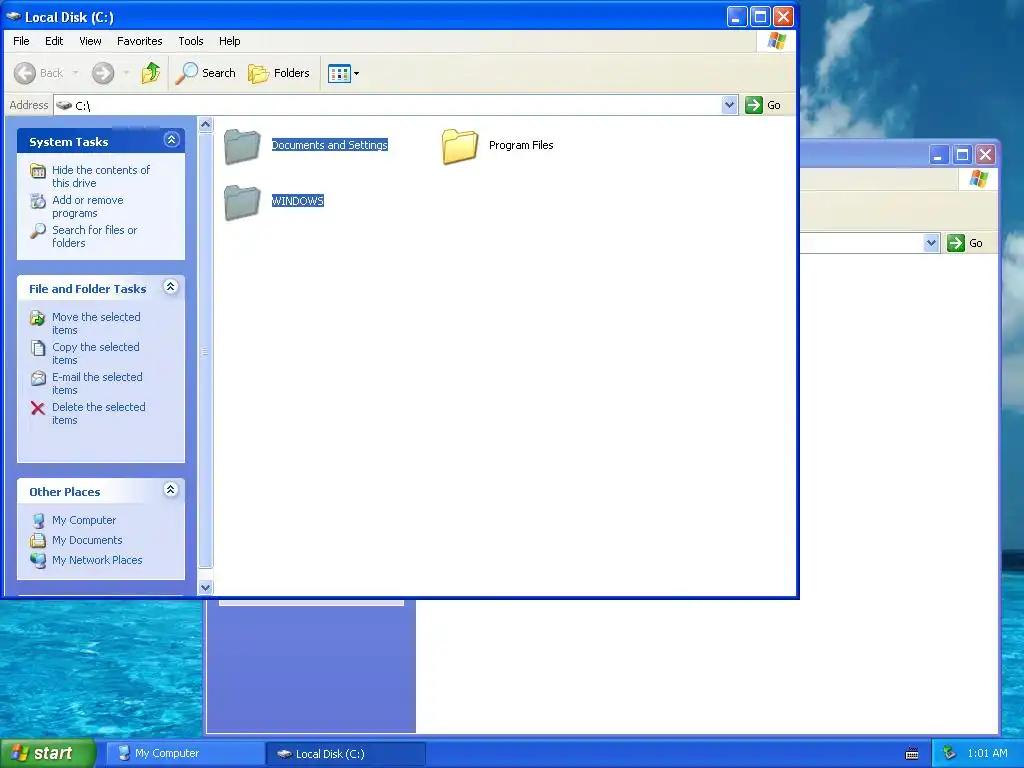Click the Local Disk title bar drive icon
The width and height of the screenshot is (1024, 768).
13,17
